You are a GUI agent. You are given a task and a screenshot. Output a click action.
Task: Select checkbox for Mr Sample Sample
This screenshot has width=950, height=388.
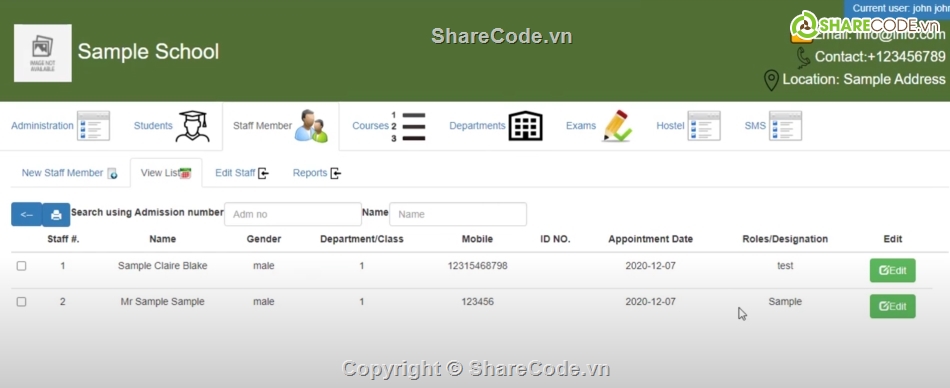[x=21, y=302]
